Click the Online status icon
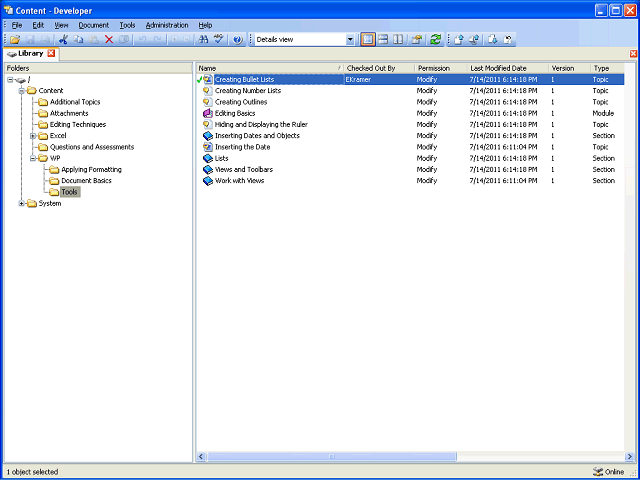 [x=598, y=472]
